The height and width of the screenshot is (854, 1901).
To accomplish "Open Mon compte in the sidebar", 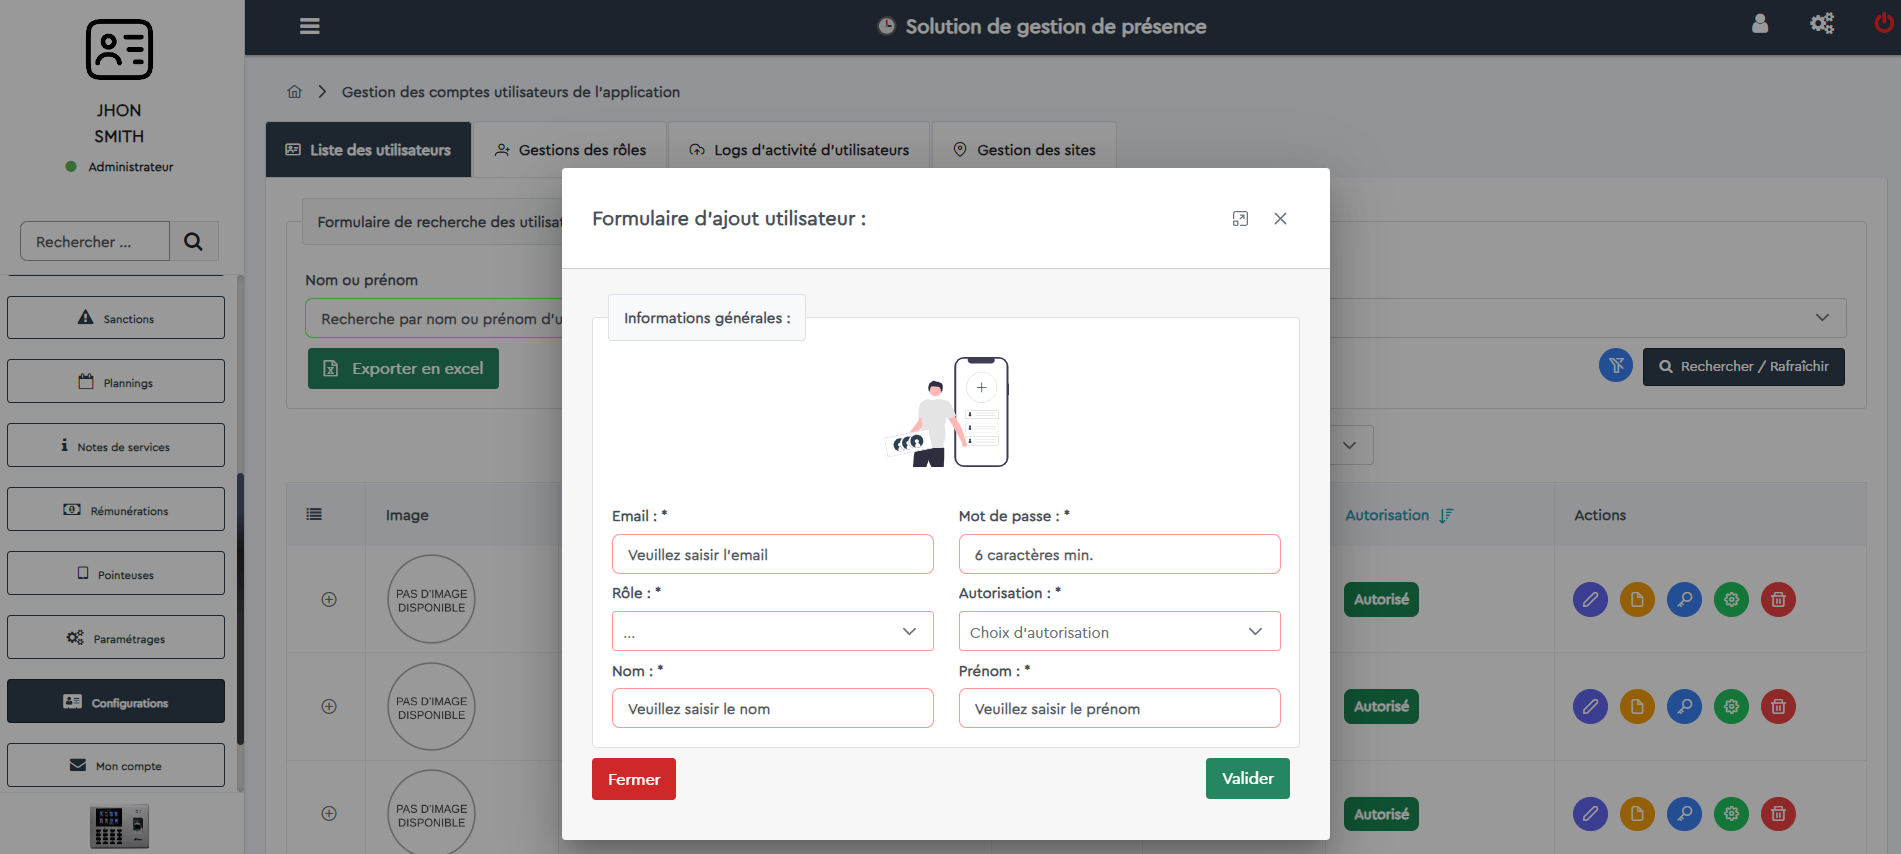I will [x=116, y=766].
